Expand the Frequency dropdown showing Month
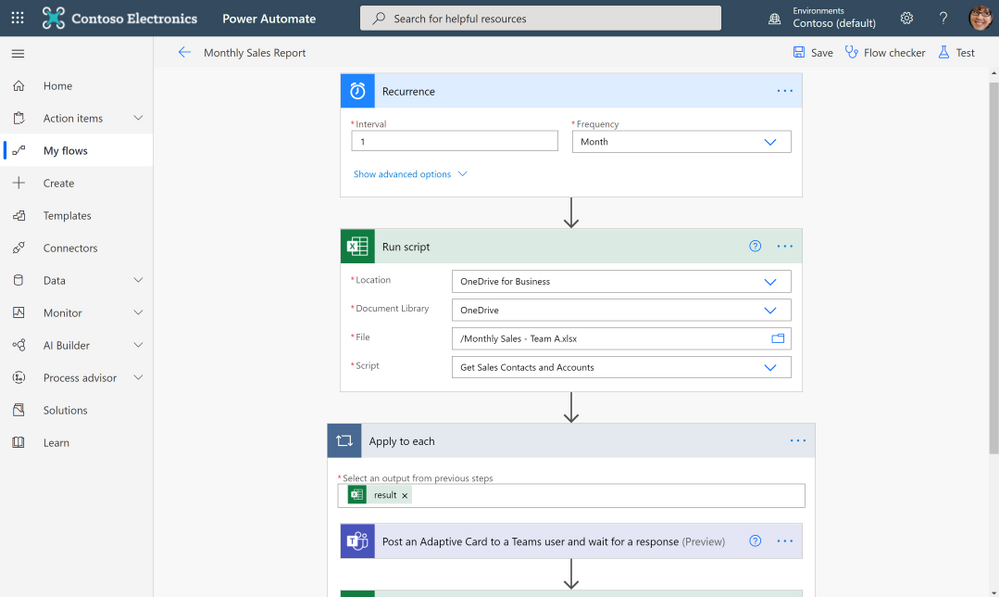The height and width of the screenshot is (597, 999). 770,141
